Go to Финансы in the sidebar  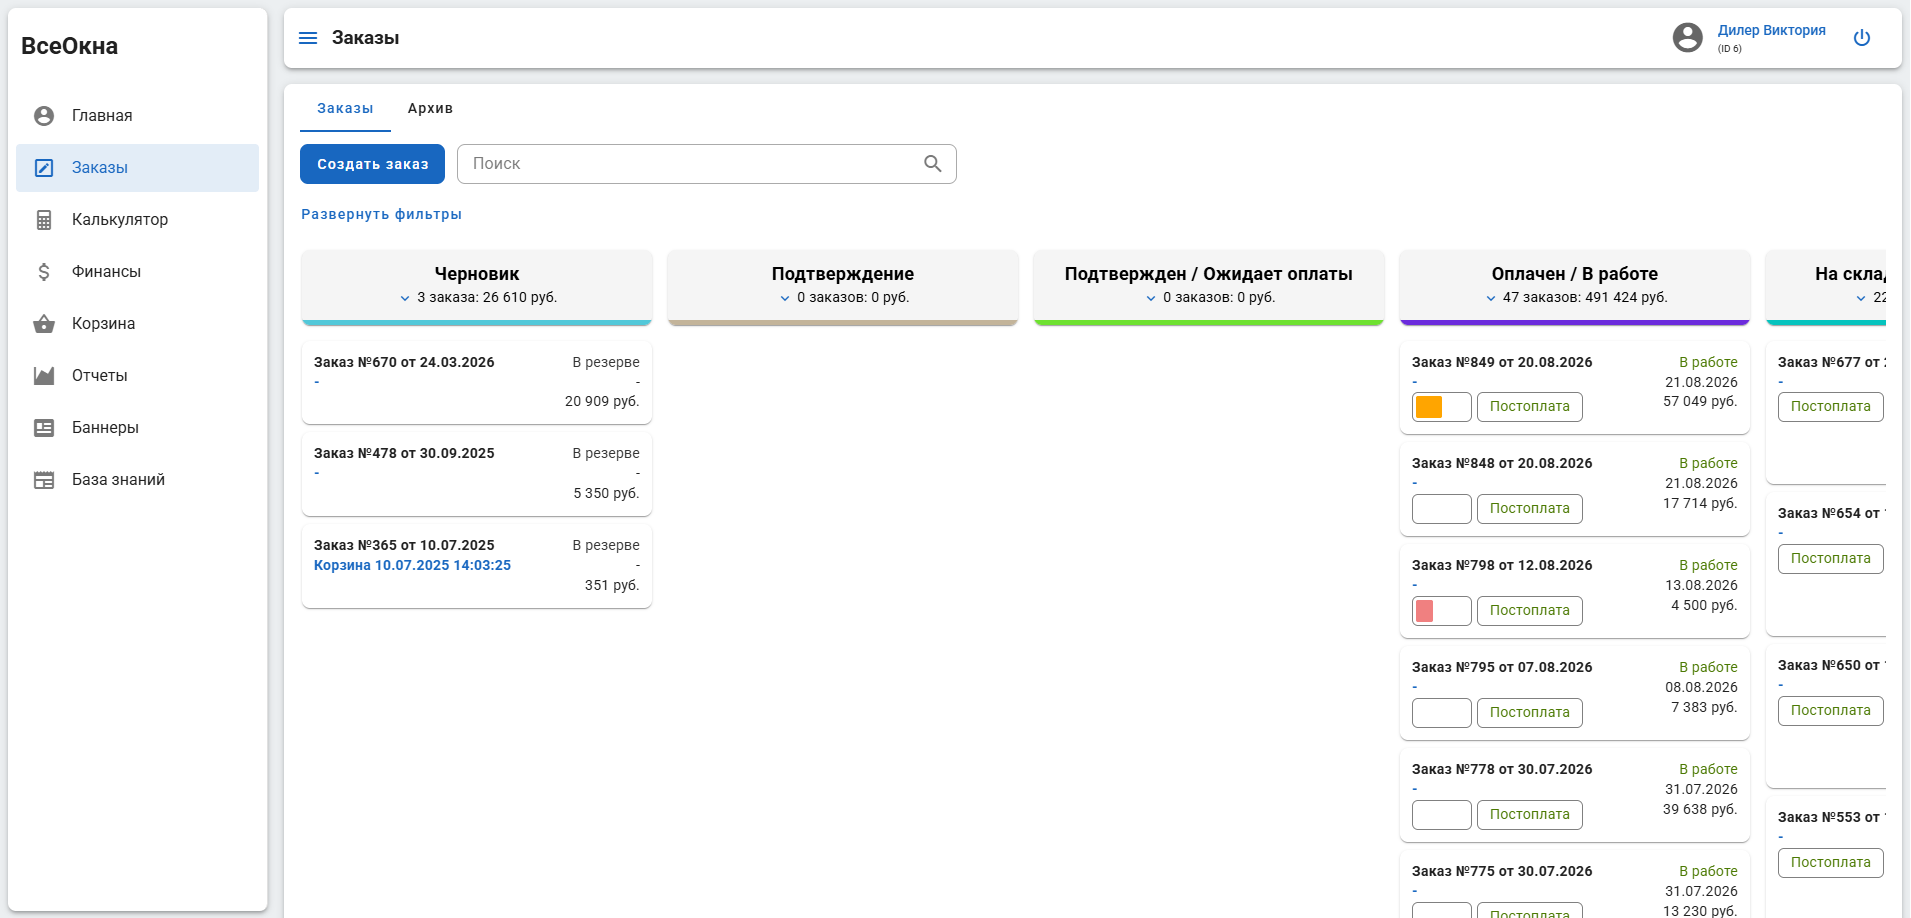coord(137,272)
